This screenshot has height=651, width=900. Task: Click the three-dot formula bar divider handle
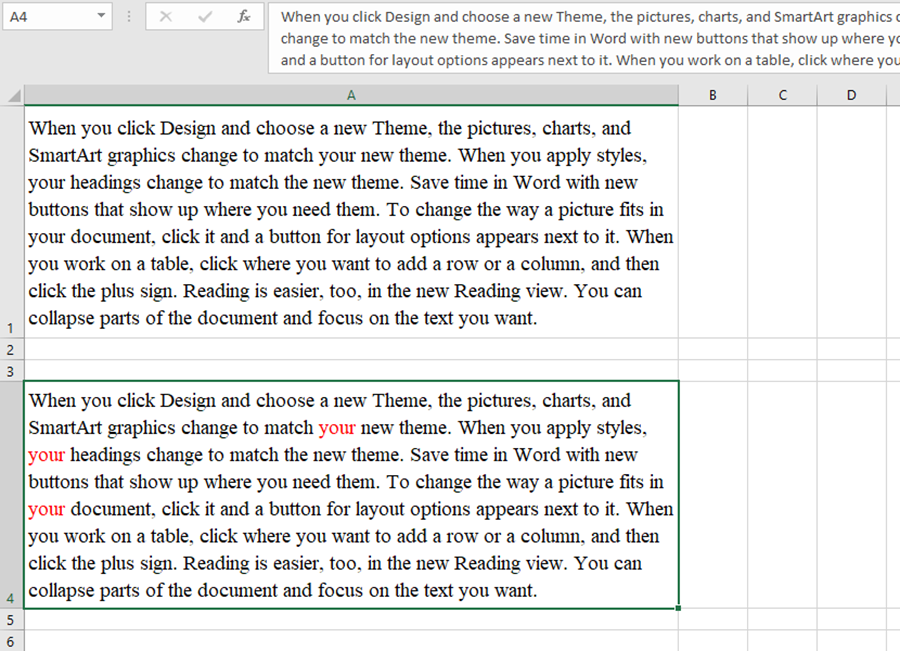129,17
